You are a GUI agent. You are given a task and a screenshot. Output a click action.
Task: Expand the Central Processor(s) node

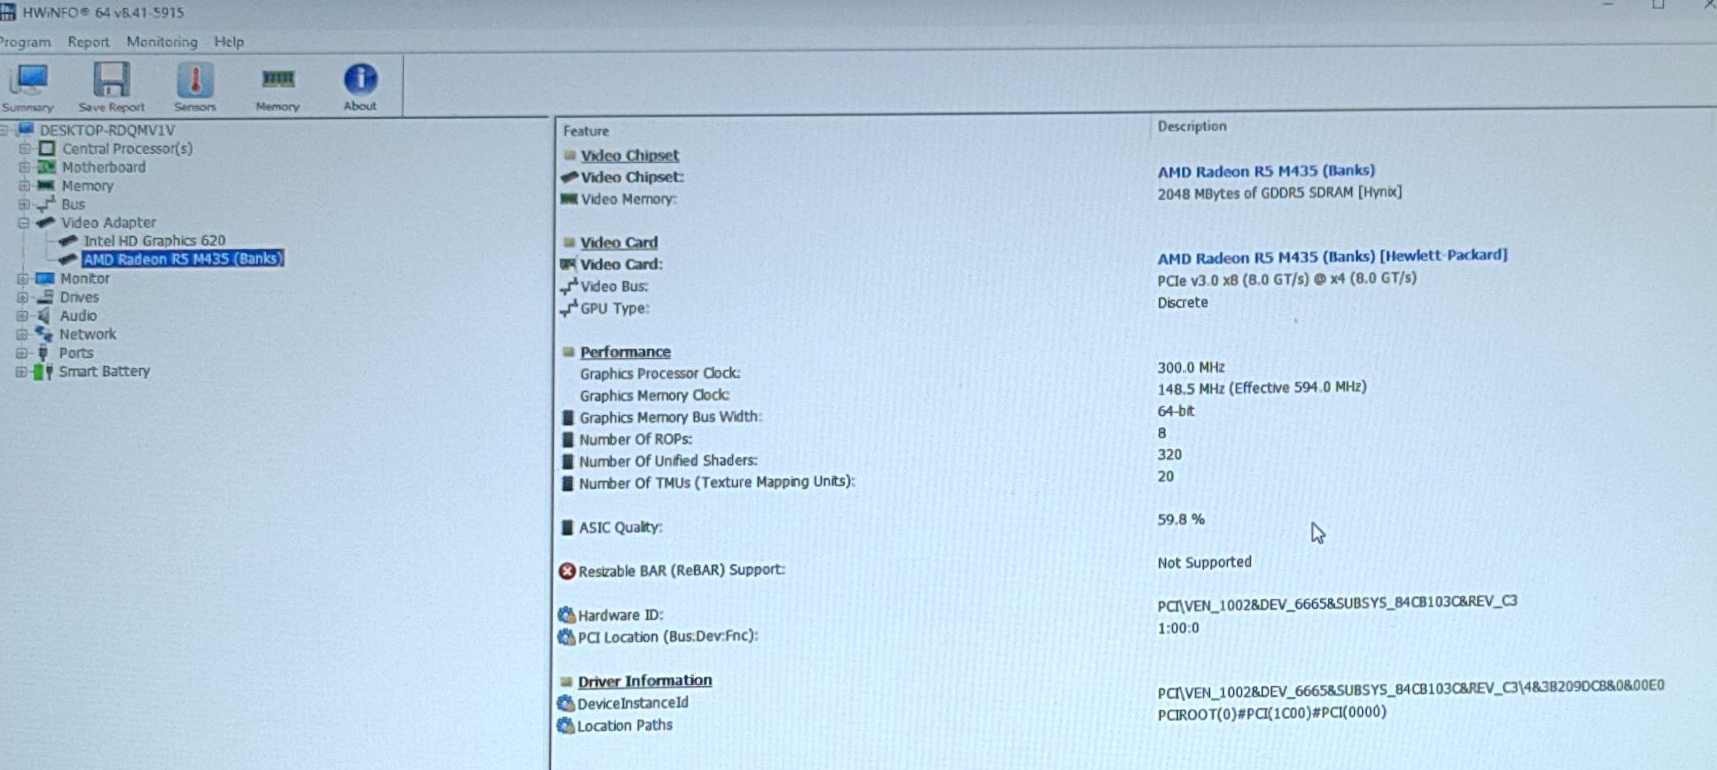pos(24,148)
